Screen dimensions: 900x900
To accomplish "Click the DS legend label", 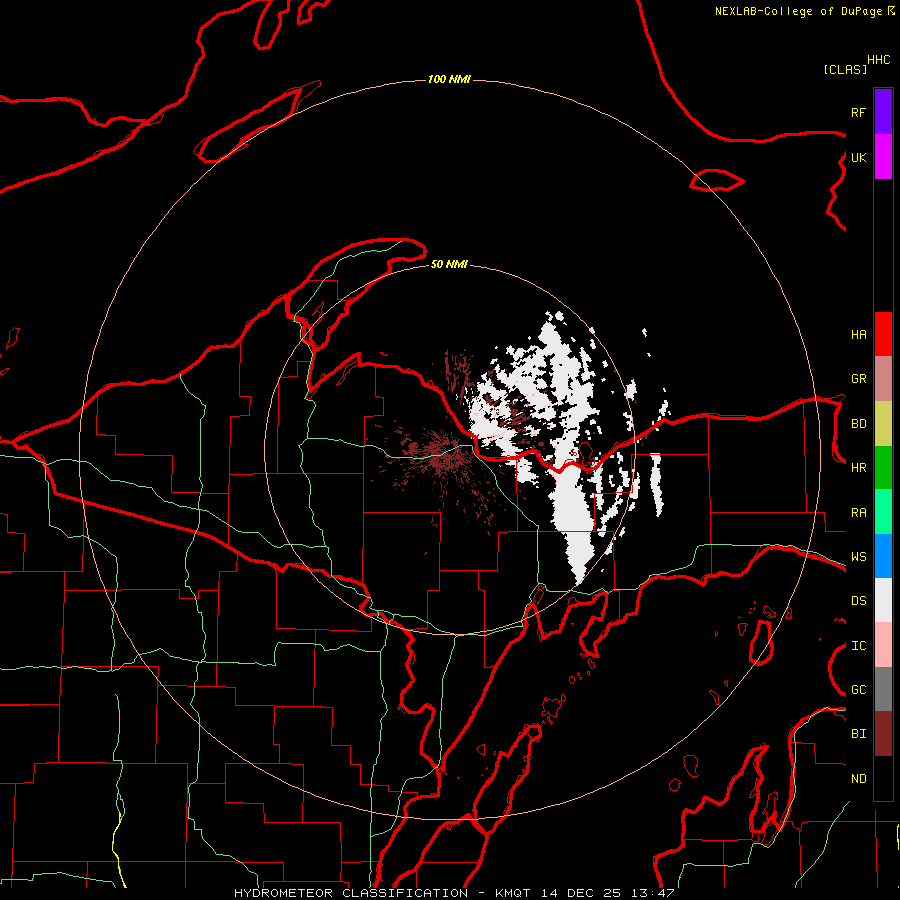I will [x=858, y=601].
